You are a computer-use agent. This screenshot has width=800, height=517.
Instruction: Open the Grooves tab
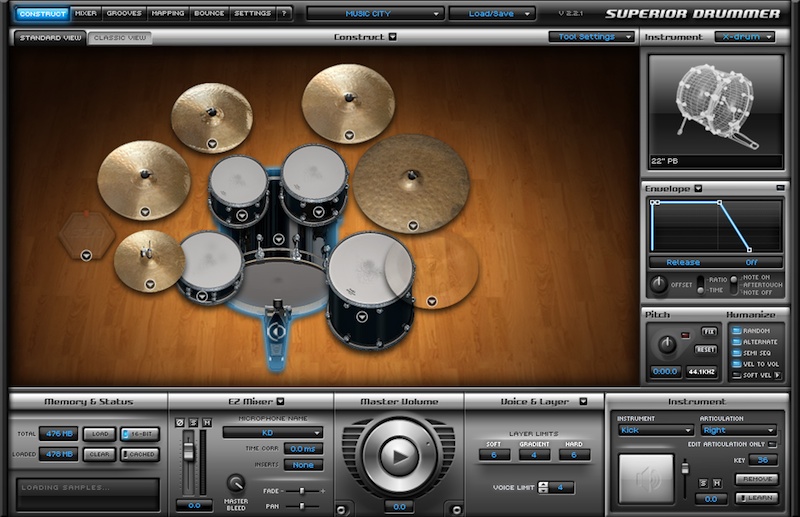(124, 14)
